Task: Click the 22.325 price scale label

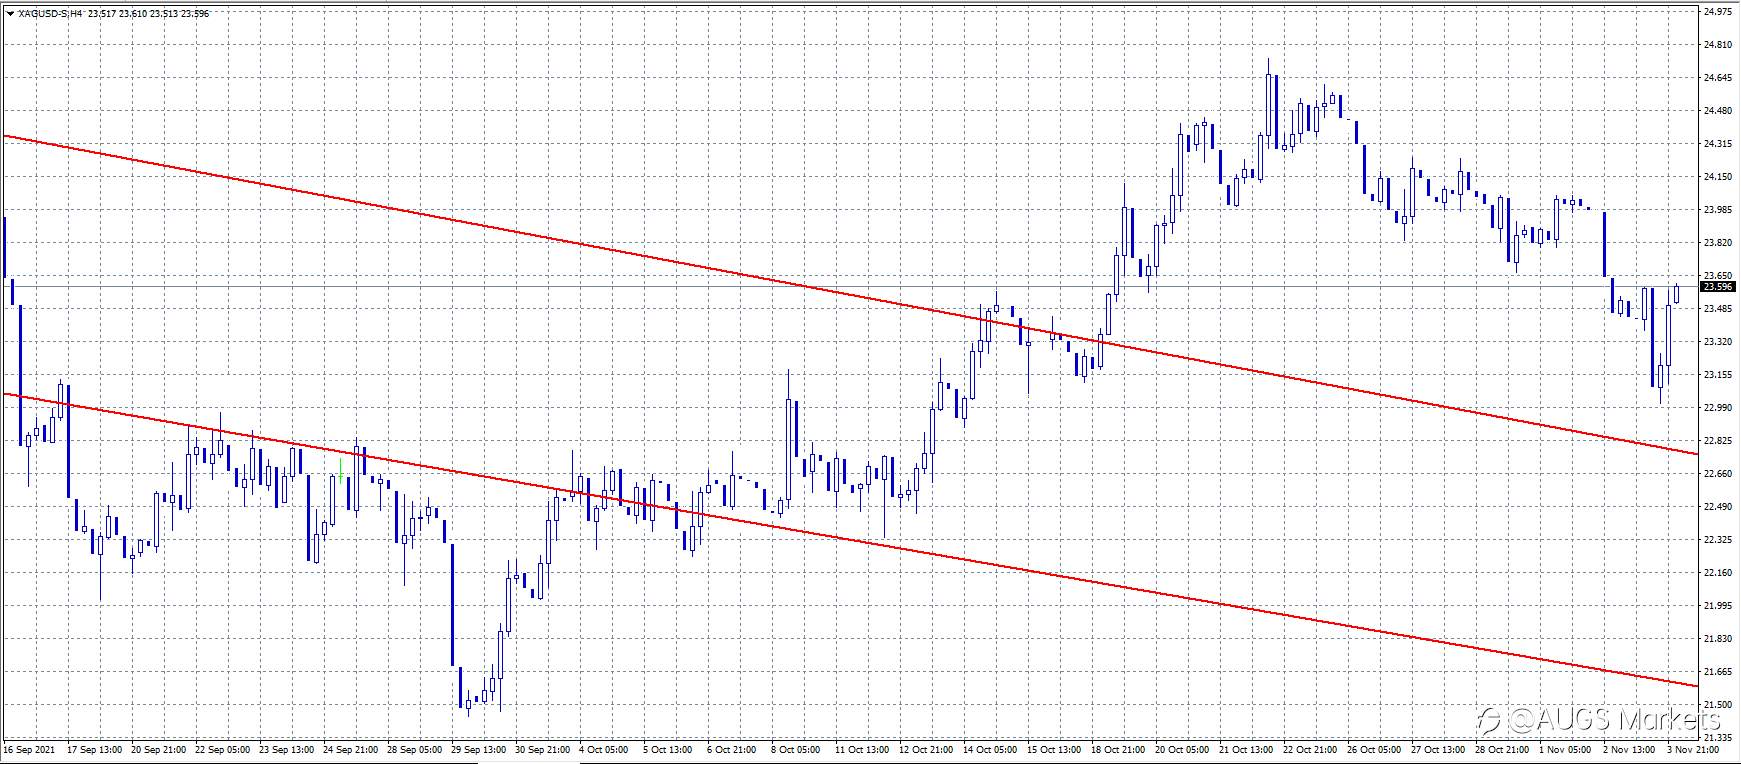Action: pos(1717,540)
